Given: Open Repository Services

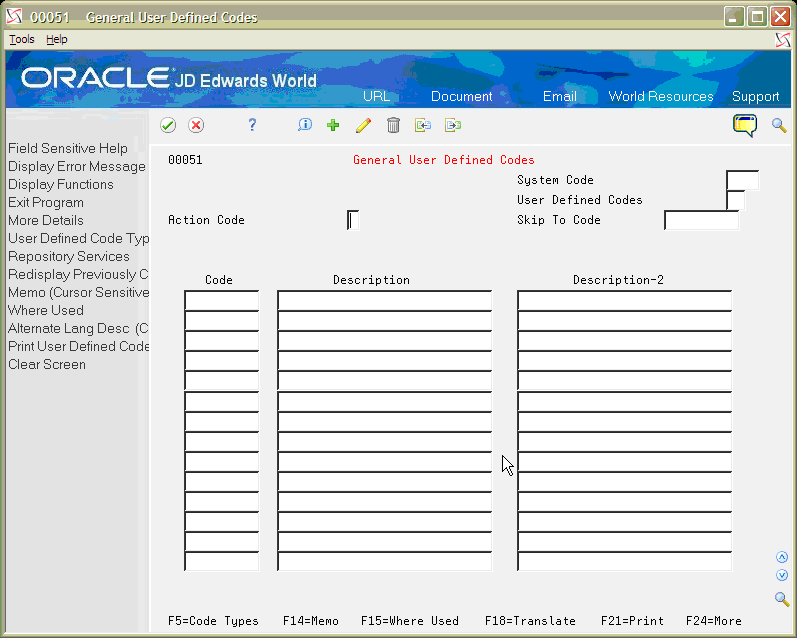Looking at the screenshot, I should 69,256.
